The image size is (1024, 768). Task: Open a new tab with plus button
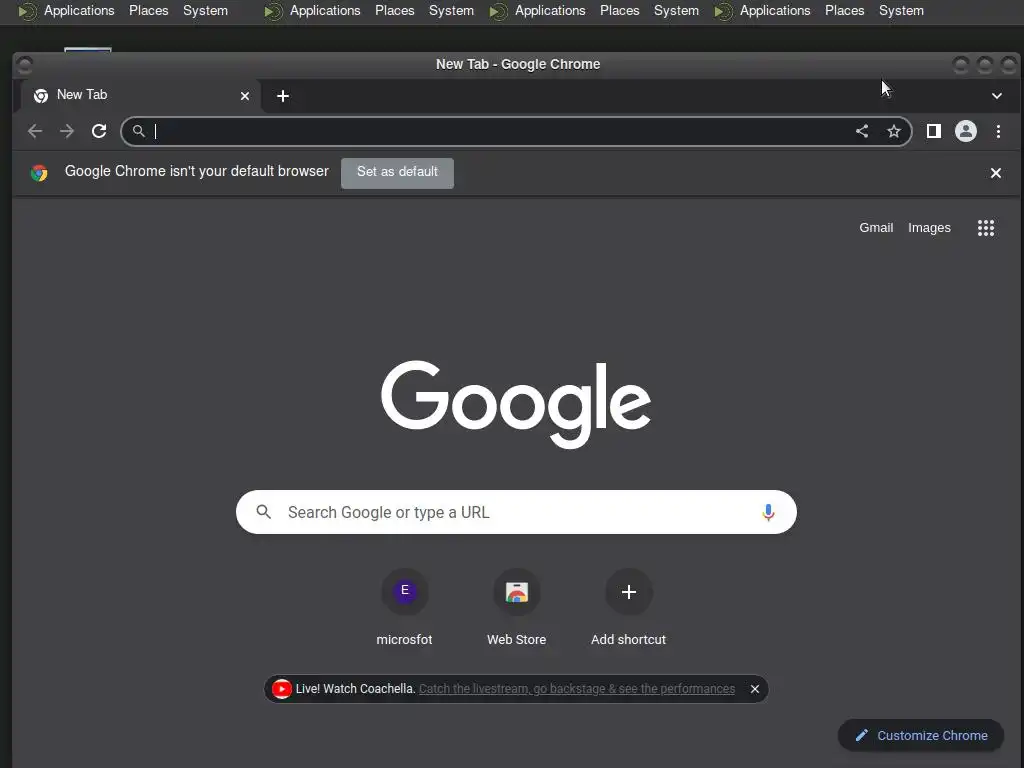(x=283, y=96)
